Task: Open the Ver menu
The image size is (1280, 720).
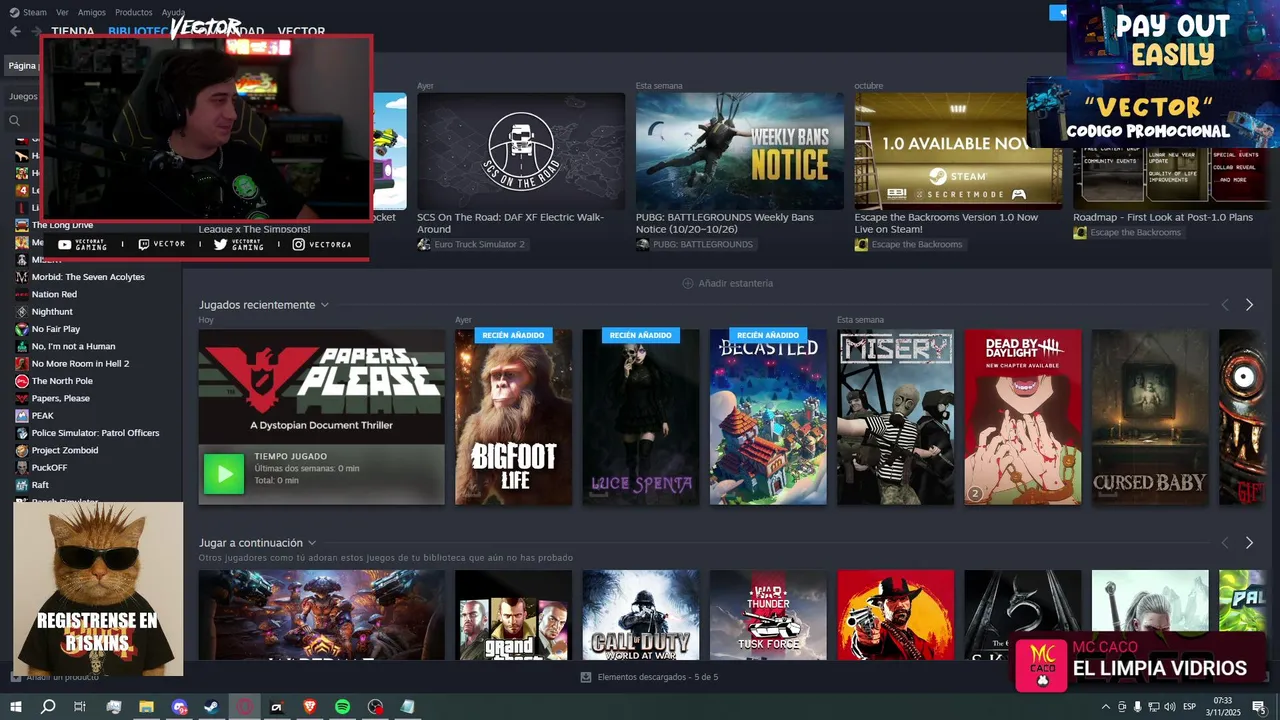Action: tap(62, 12)
